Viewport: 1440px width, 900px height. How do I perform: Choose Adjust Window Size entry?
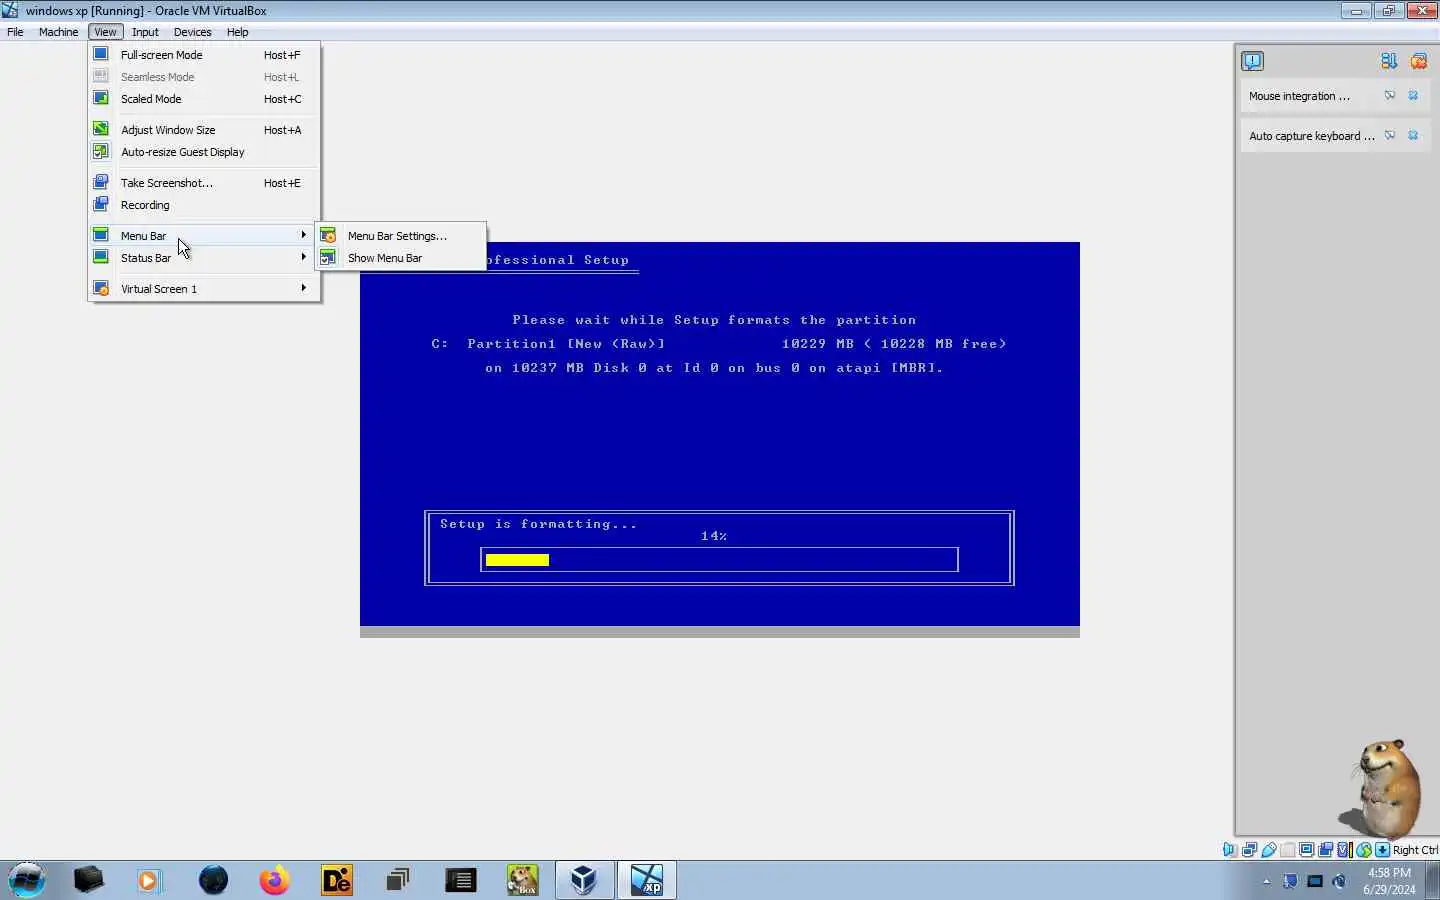[204, 130]
